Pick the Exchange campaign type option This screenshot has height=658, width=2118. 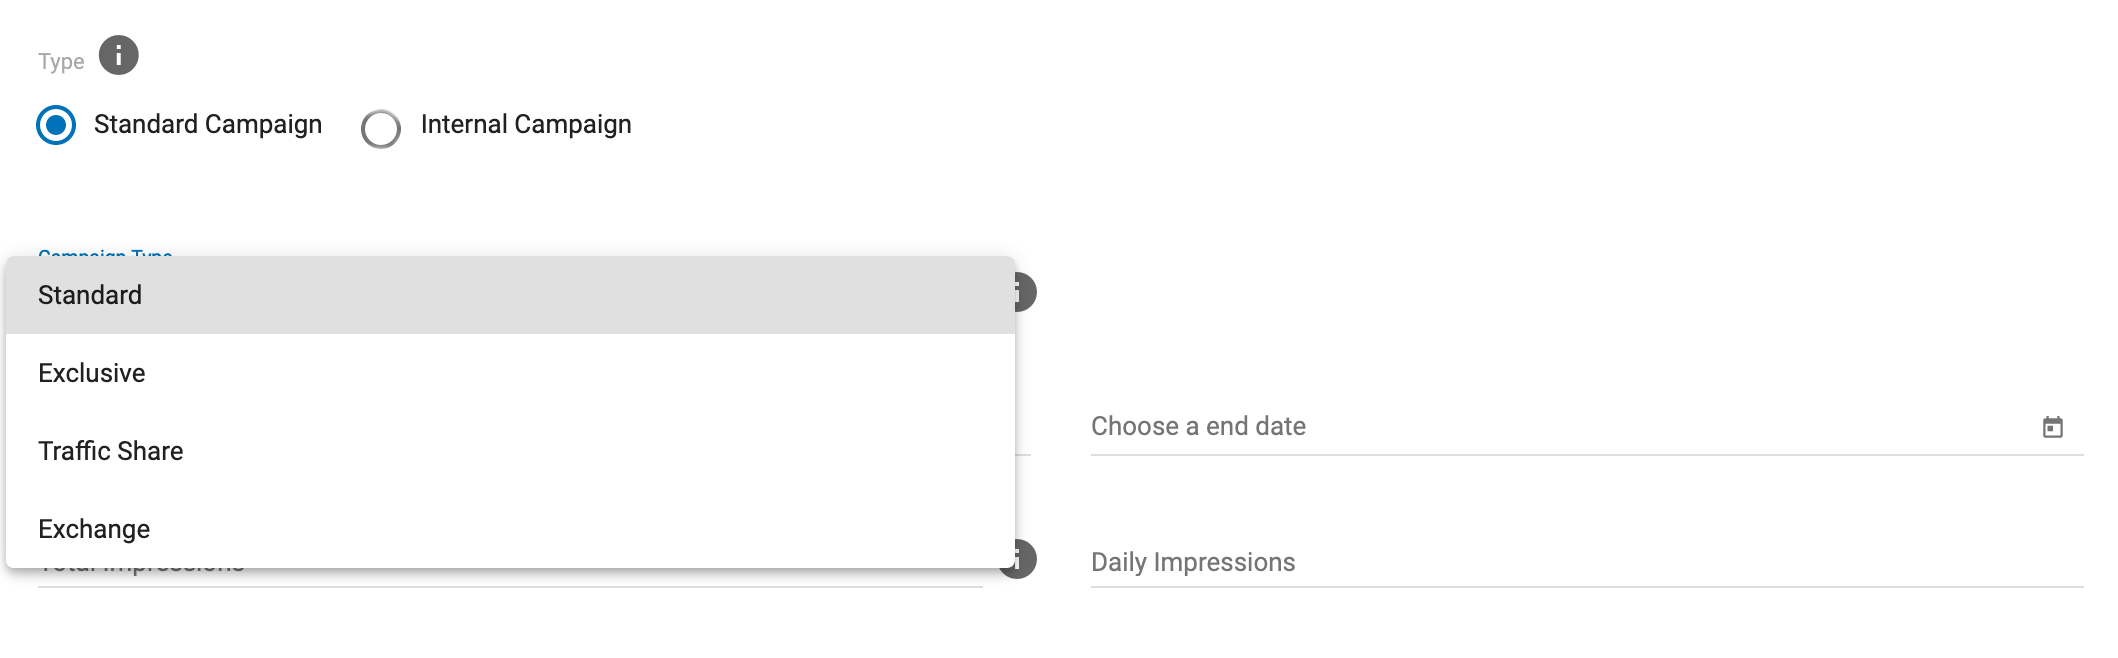pyautogui.click(x=94, y=530)
